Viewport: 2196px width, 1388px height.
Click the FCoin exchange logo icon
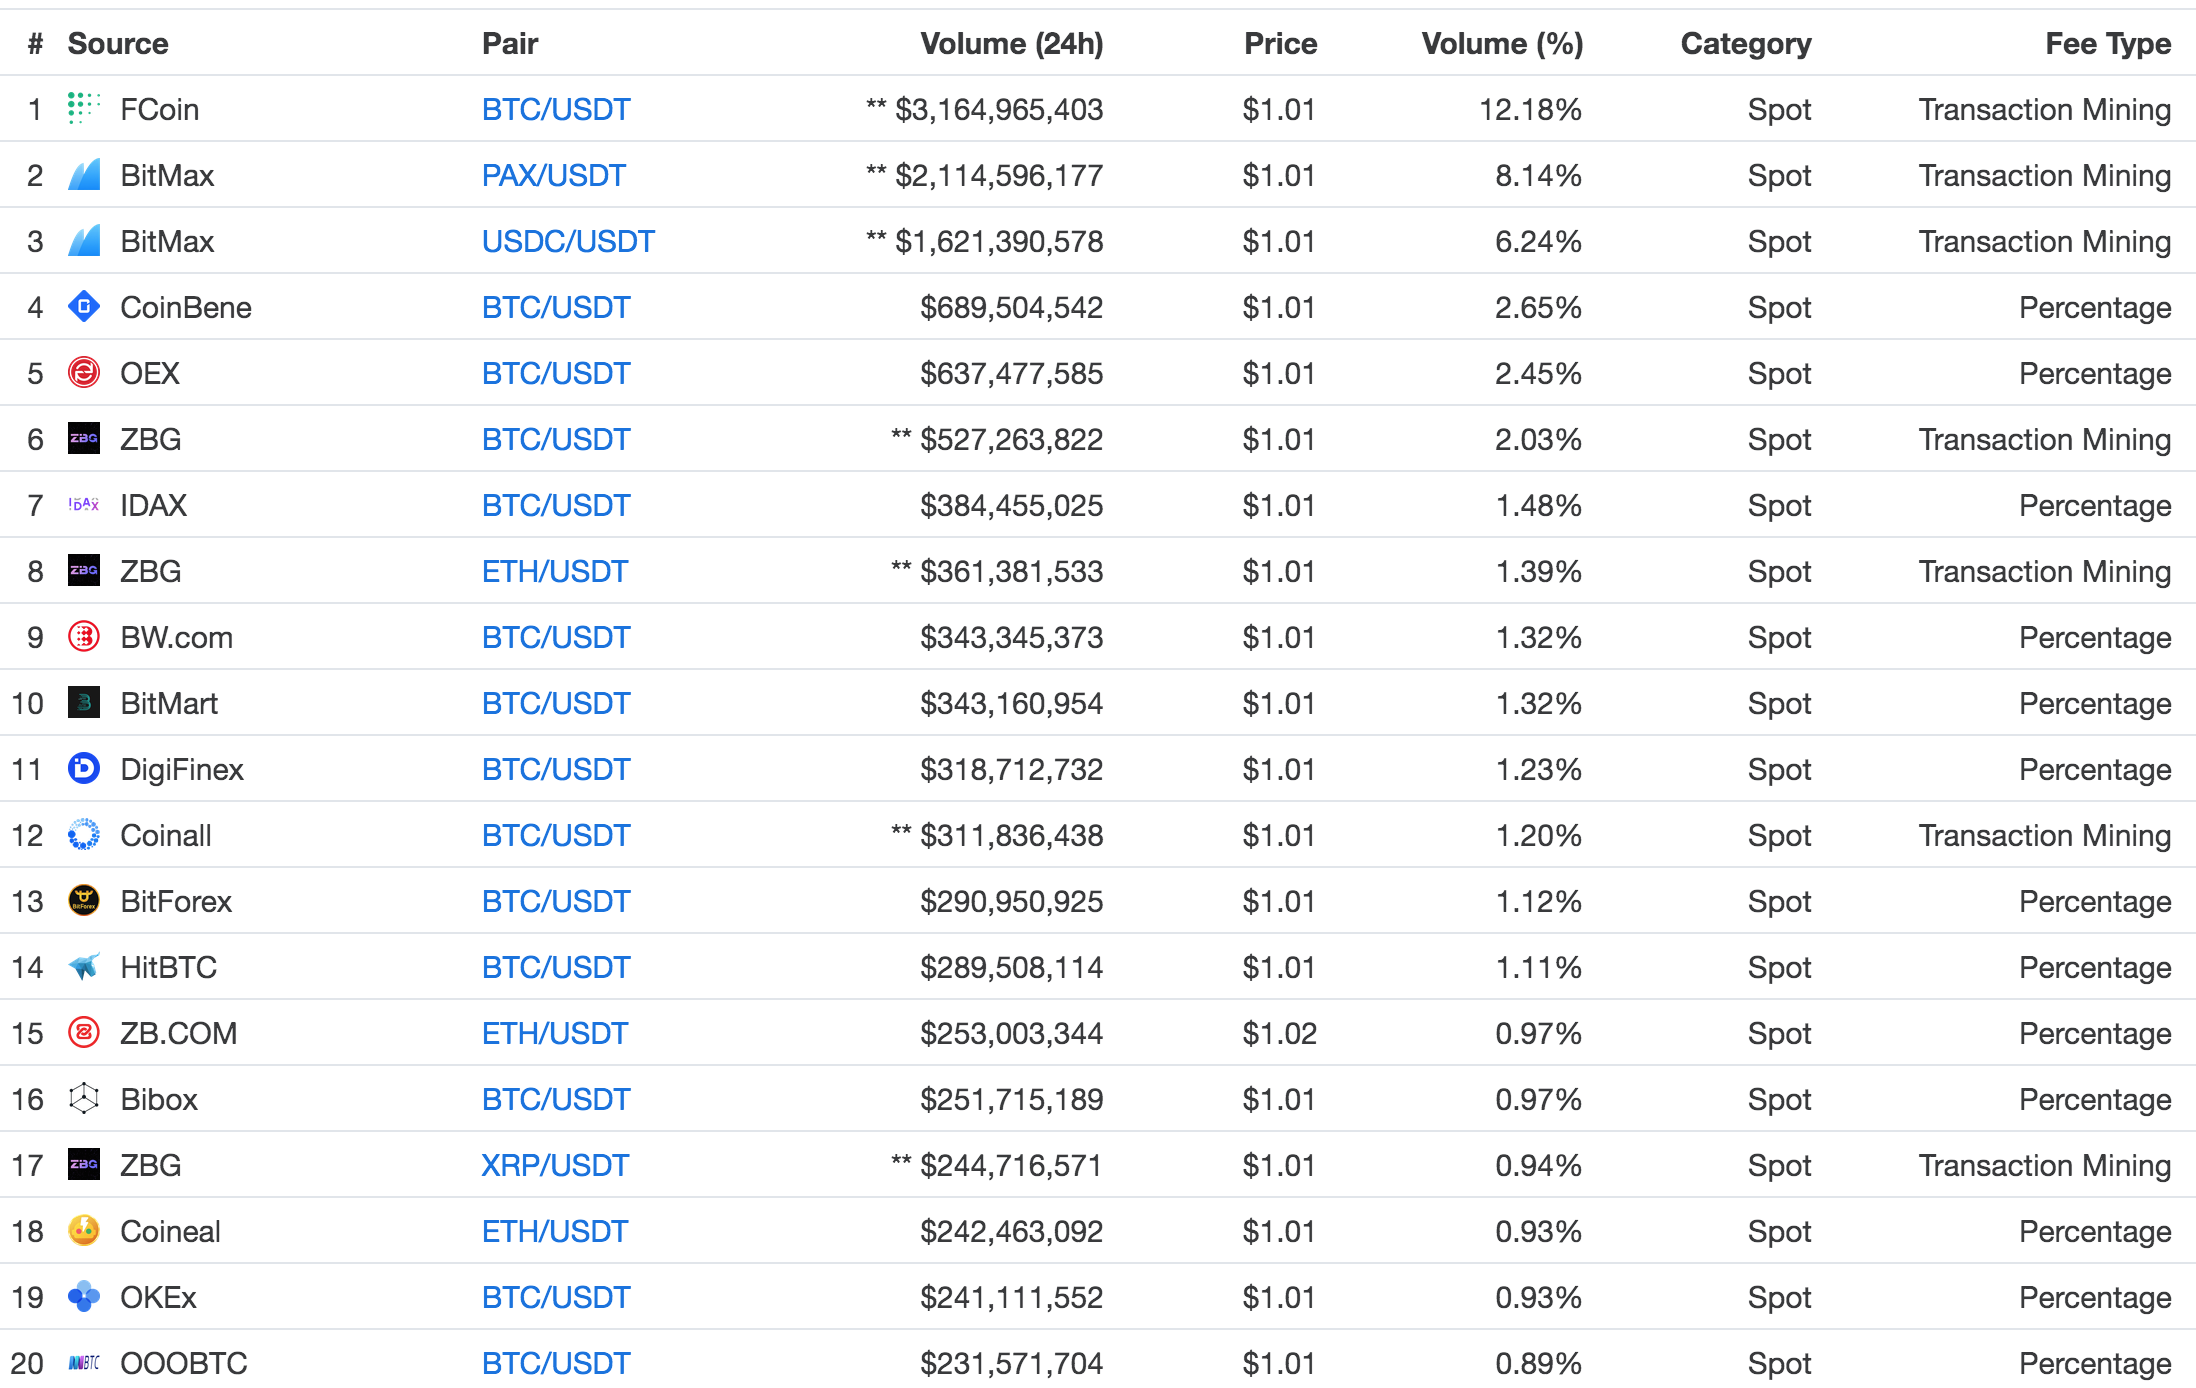click(x=84, y=108)
